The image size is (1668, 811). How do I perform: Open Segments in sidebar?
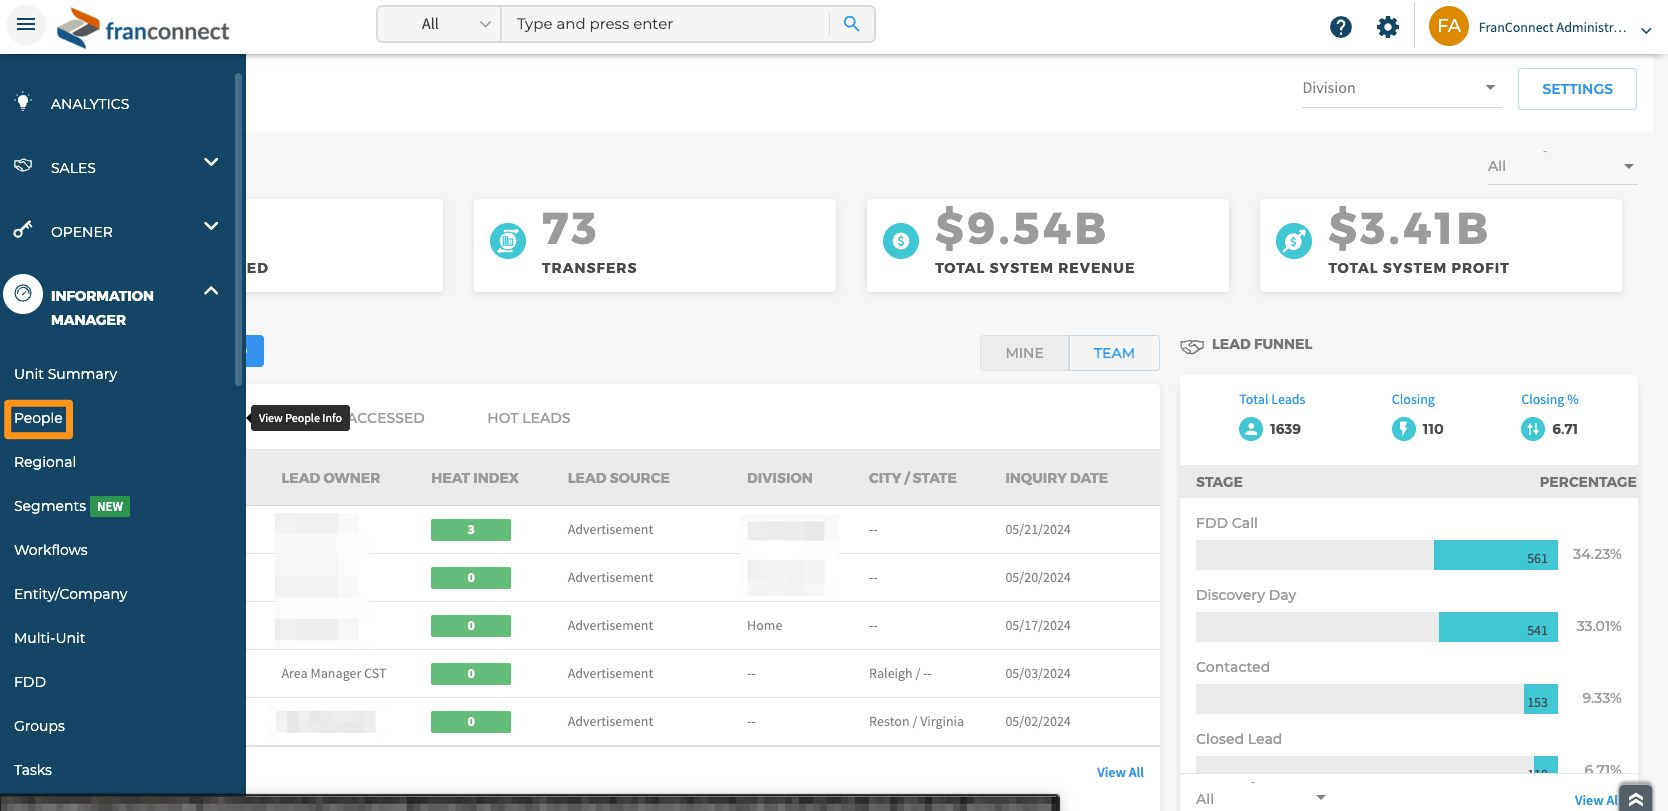pyautogui.click(x=50, y=506)
